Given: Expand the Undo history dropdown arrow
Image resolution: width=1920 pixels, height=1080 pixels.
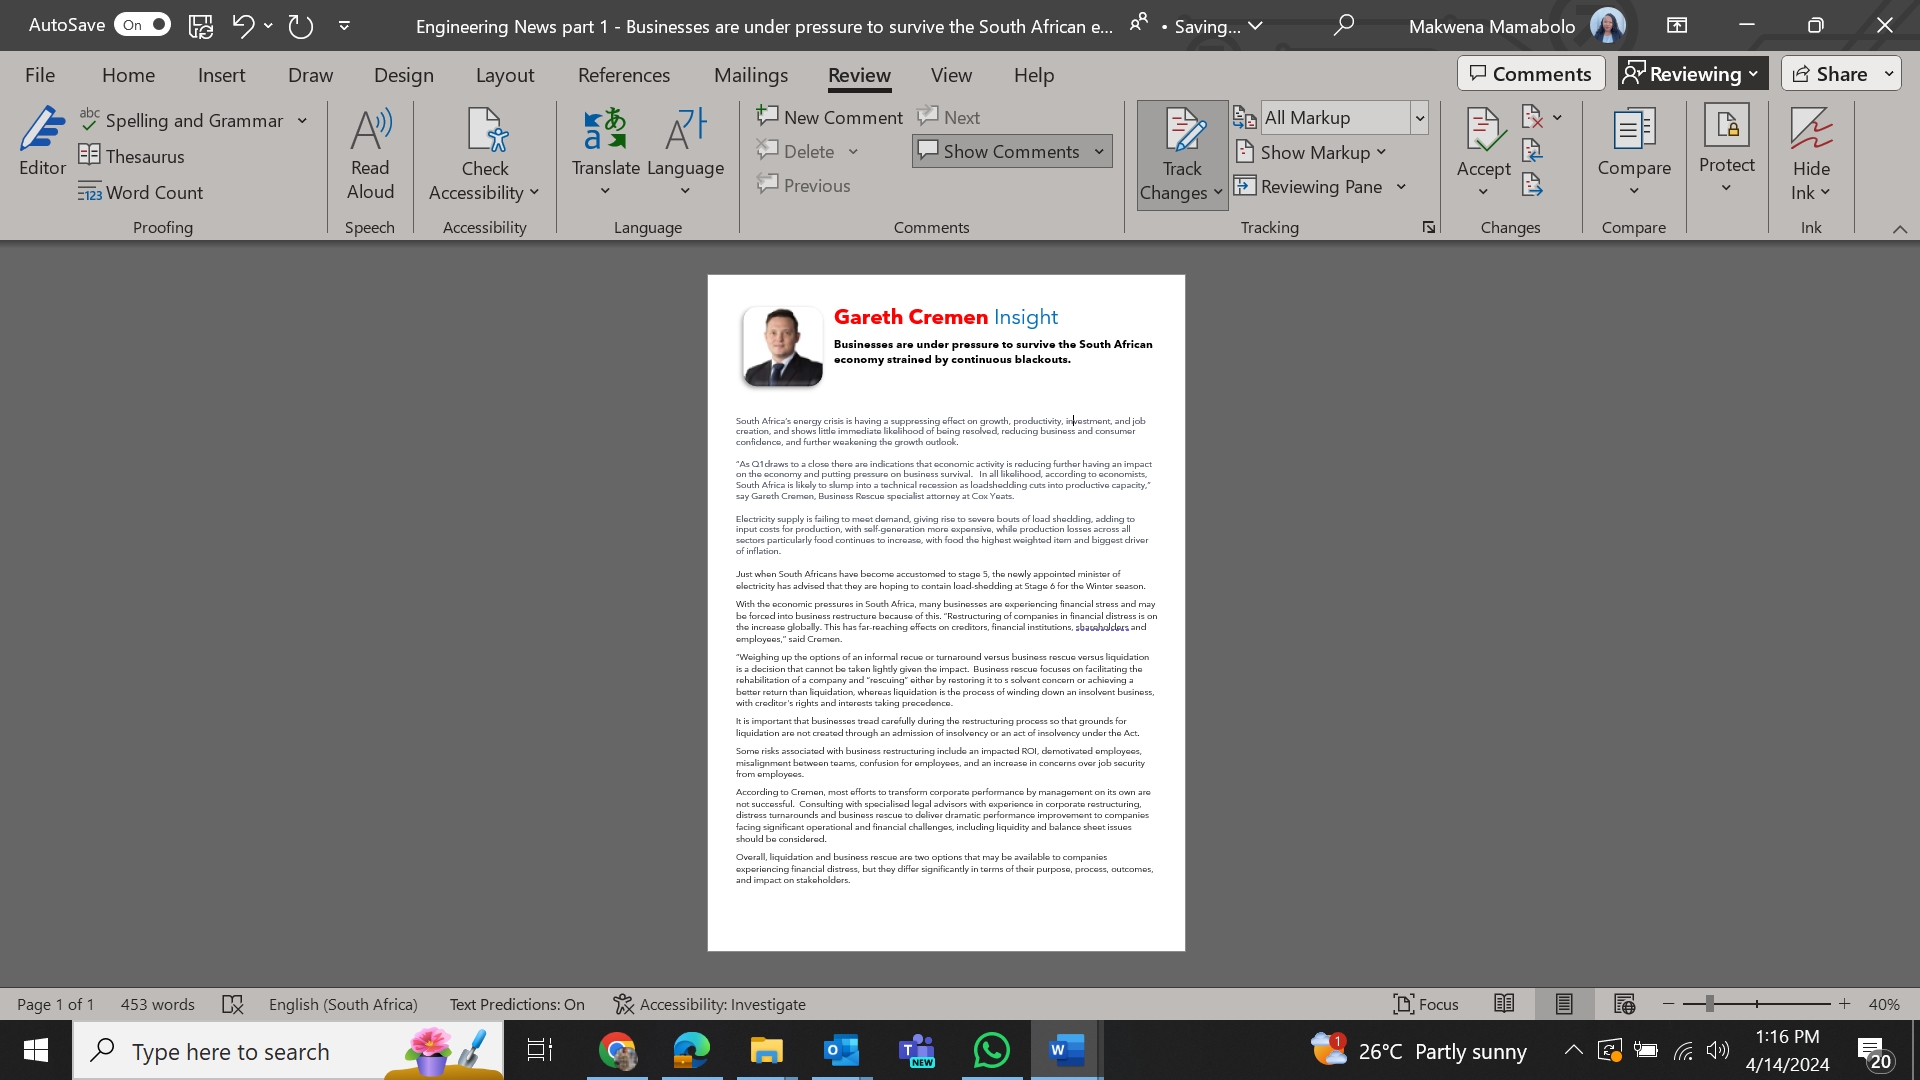Looking at the screenshot, I should click(x=268, y=25).
